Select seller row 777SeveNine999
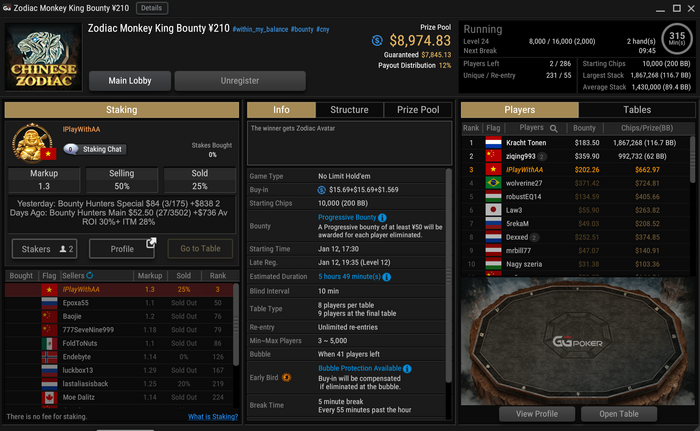700x431 pixels. pyautogui.click(x=119, y=330)
